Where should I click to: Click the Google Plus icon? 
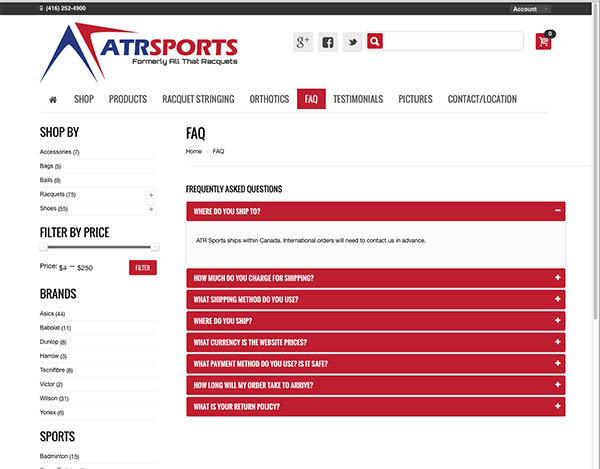[303, 42]
